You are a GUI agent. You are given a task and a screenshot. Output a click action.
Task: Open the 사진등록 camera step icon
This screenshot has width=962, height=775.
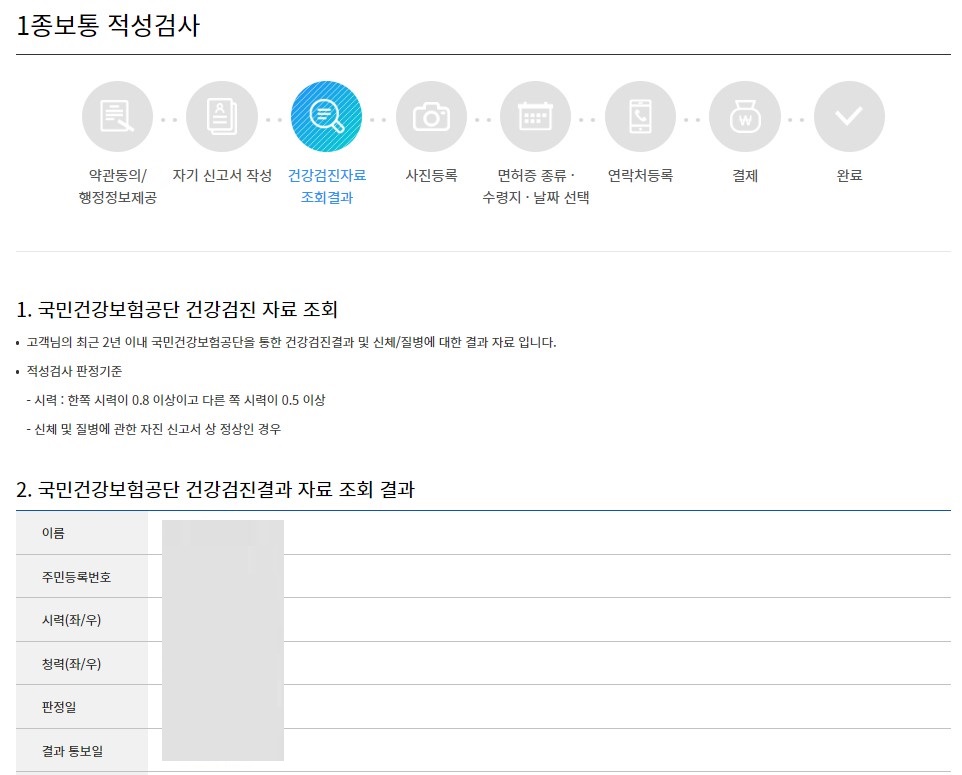click(x=430, y=115)
